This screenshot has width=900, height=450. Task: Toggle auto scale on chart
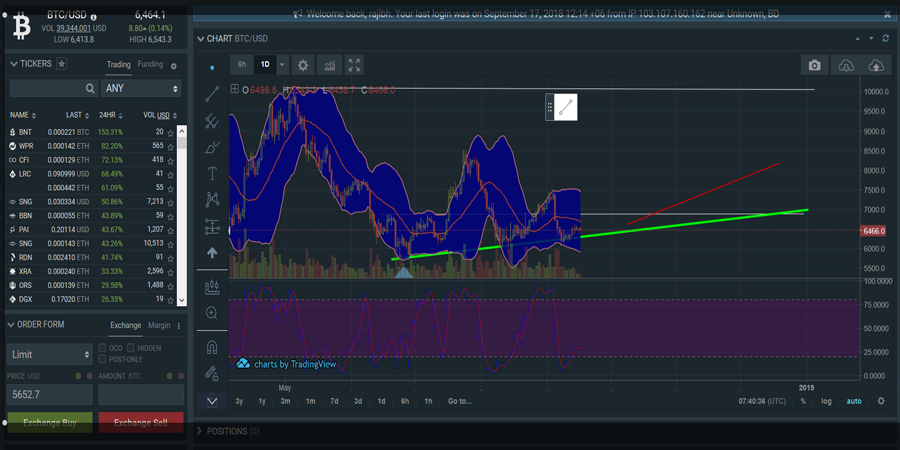coord(854,401)
